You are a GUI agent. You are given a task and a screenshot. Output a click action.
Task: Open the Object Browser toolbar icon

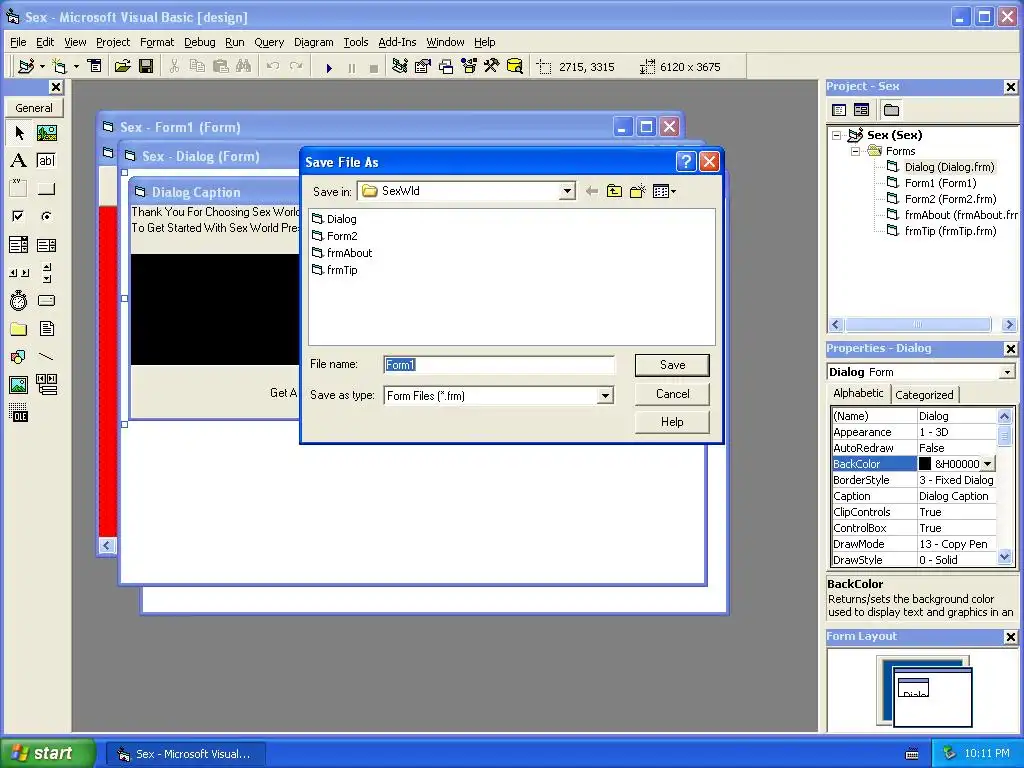point(469,66)
